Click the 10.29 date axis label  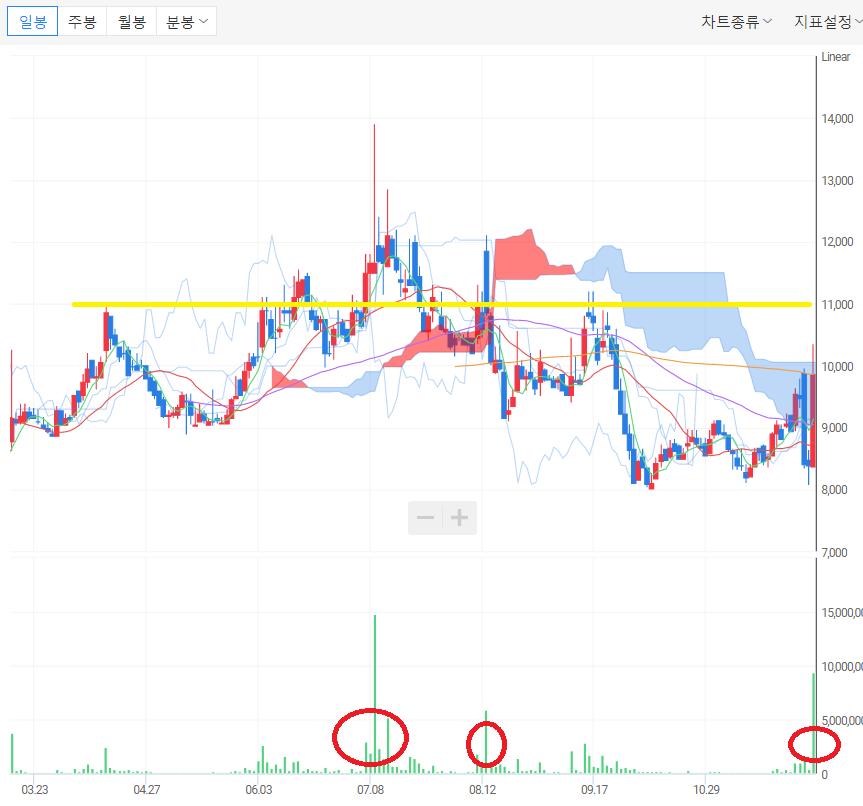click(706, 789)
